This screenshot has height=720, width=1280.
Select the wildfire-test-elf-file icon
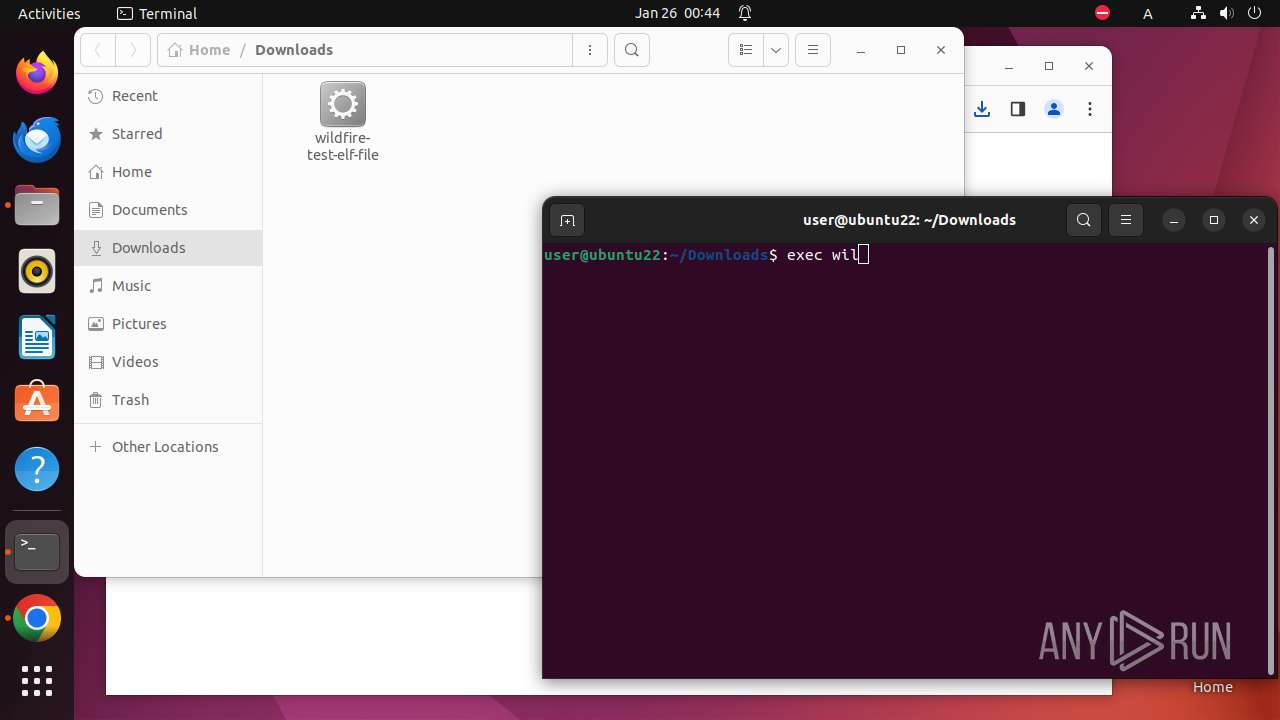coord(343,122)
